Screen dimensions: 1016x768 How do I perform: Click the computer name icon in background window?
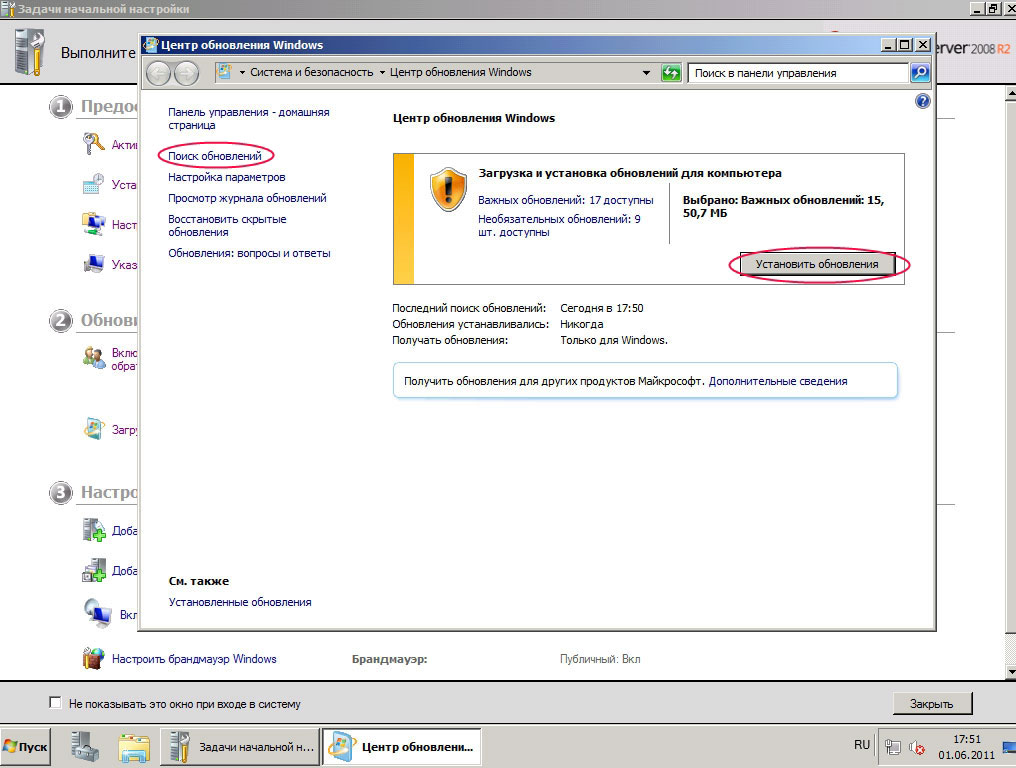[93, 264]
